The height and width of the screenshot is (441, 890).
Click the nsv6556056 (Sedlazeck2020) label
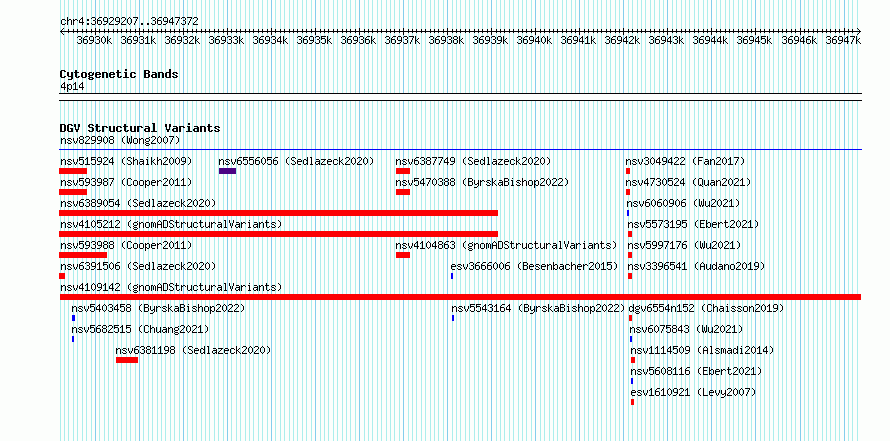pos(296,161)
